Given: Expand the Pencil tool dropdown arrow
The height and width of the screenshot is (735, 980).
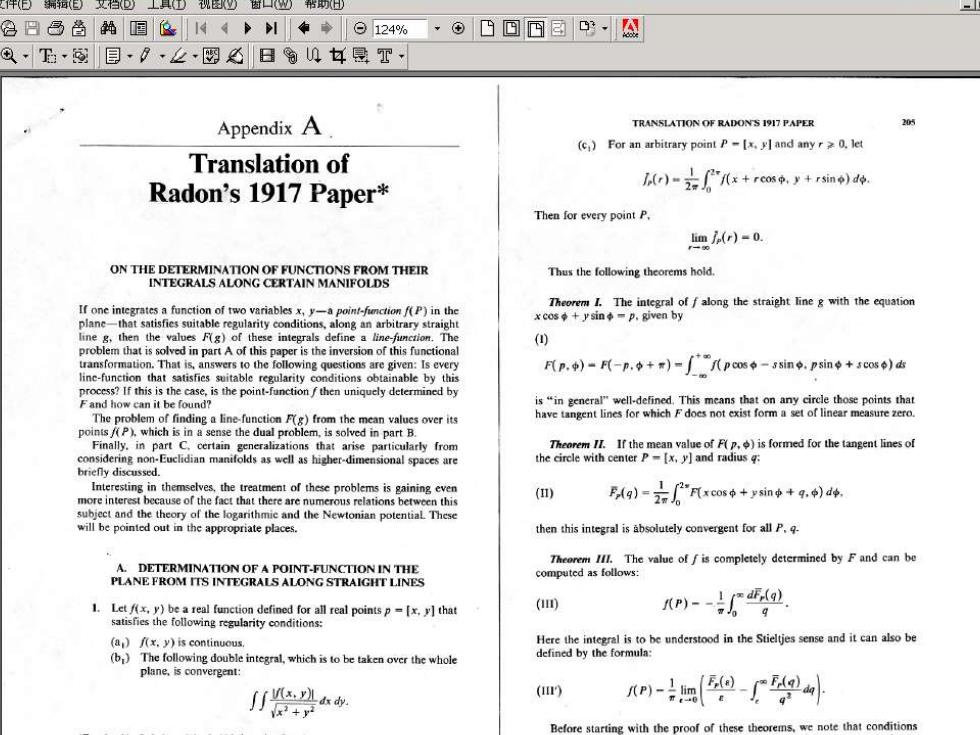Looking at the screenshot, I should (162, 57).
